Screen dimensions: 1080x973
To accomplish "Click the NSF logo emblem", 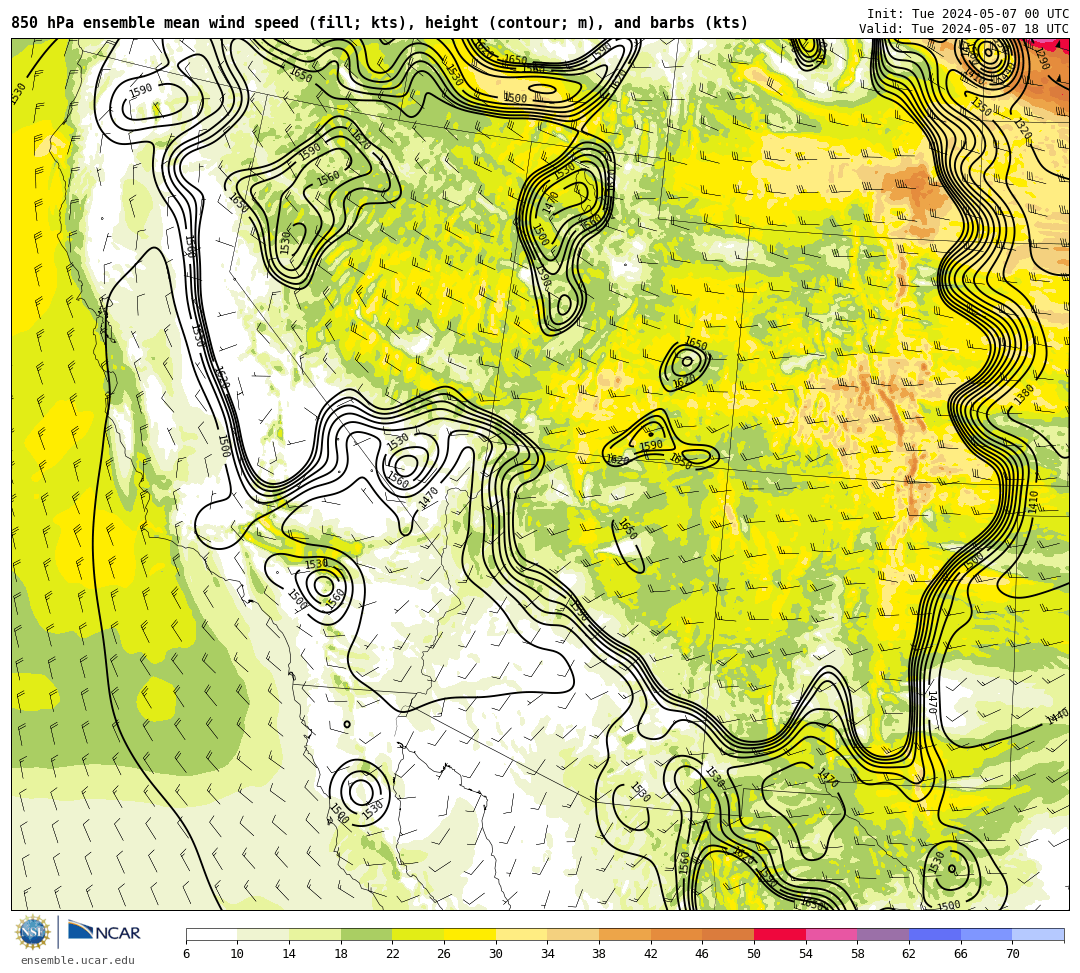I will 33,932.
